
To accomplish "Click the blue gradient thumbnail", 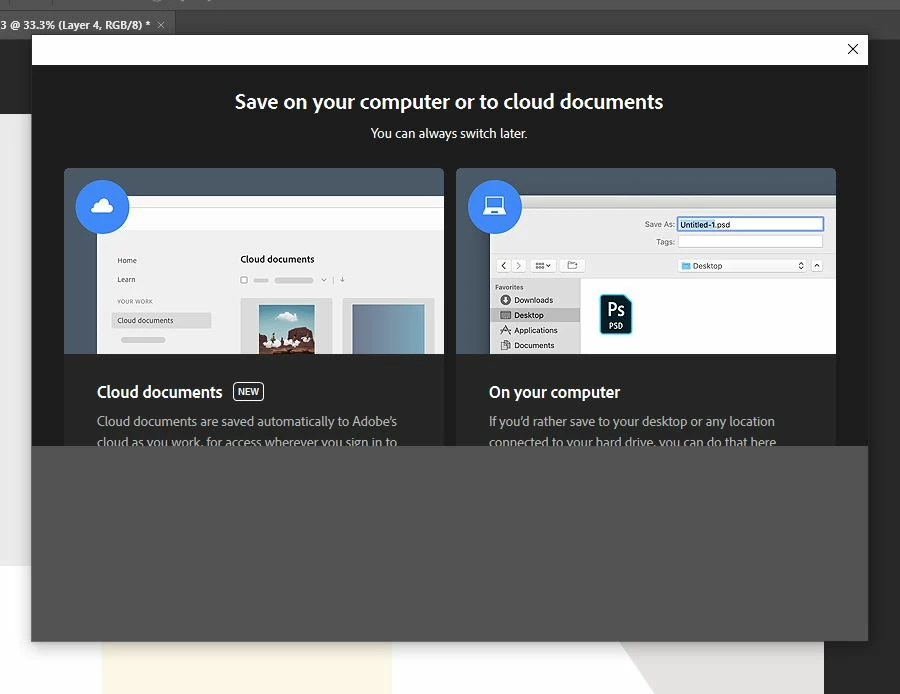I will [x=388, y=329].
